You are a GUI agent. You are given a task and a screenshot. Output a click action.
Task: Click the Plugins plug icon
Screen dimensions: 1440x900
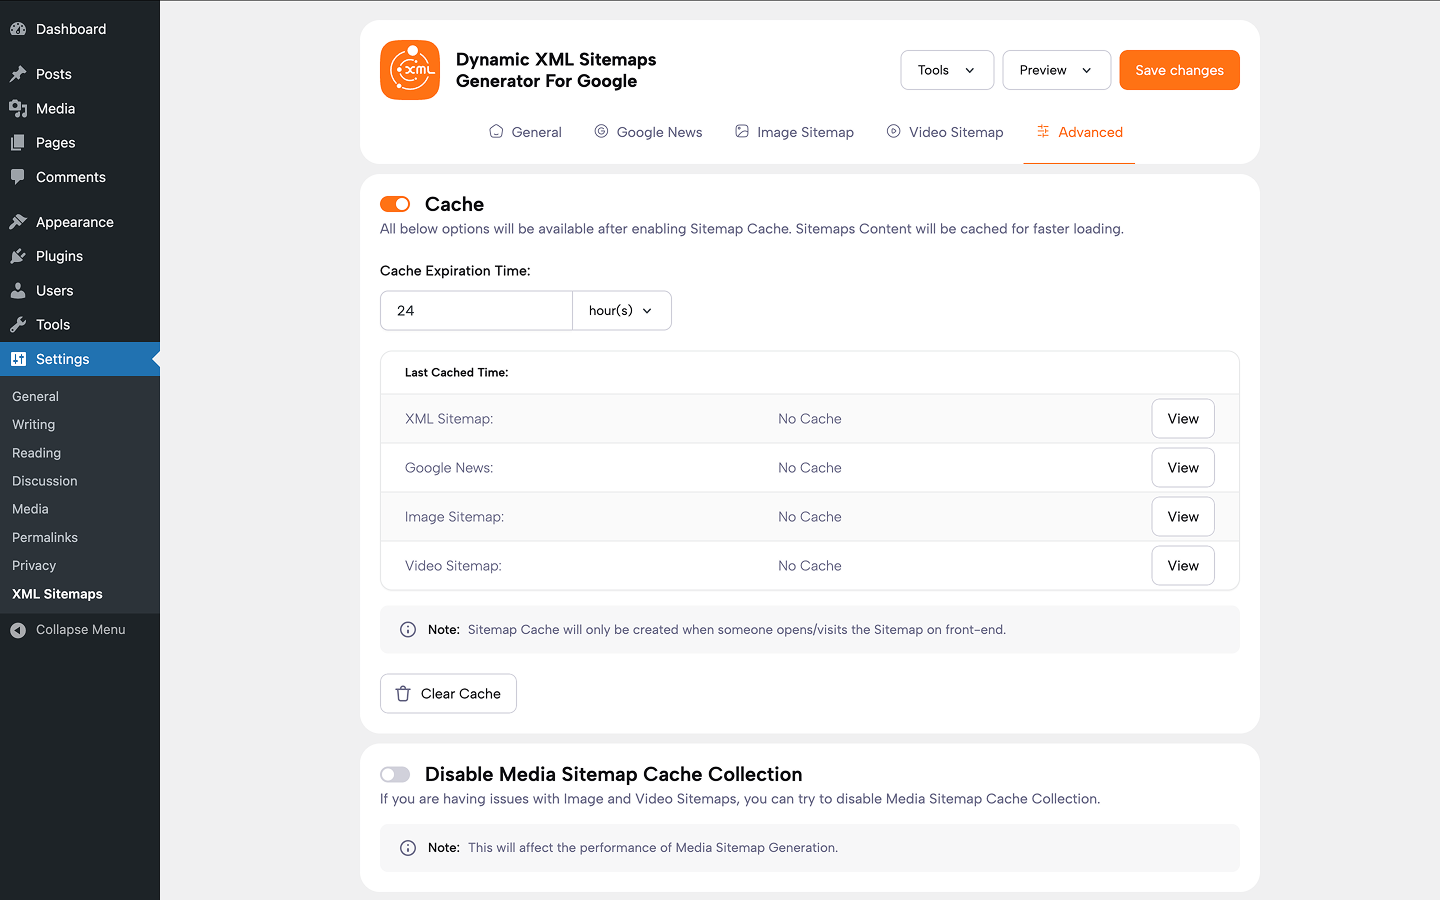18,256
